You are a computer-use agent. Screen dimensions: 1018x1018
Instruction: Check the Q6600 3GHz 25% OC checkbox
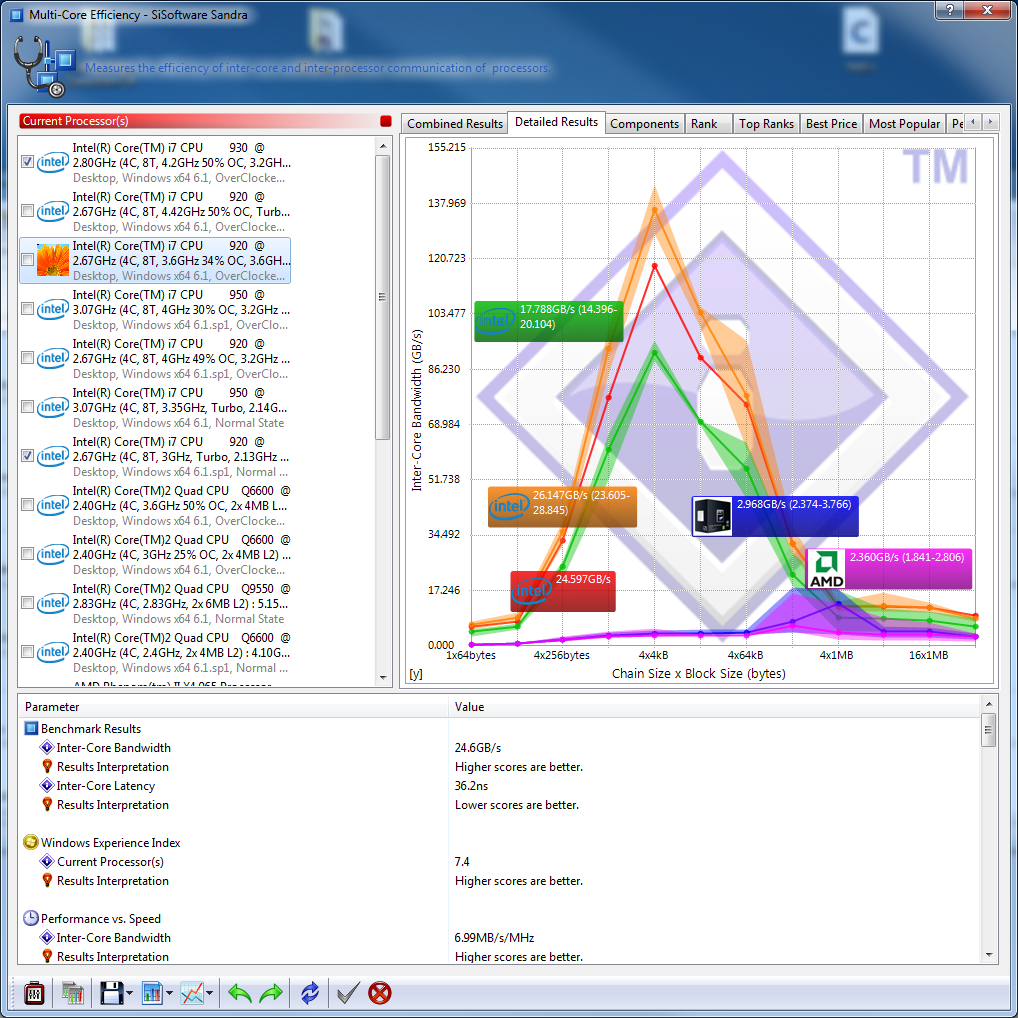27,554
